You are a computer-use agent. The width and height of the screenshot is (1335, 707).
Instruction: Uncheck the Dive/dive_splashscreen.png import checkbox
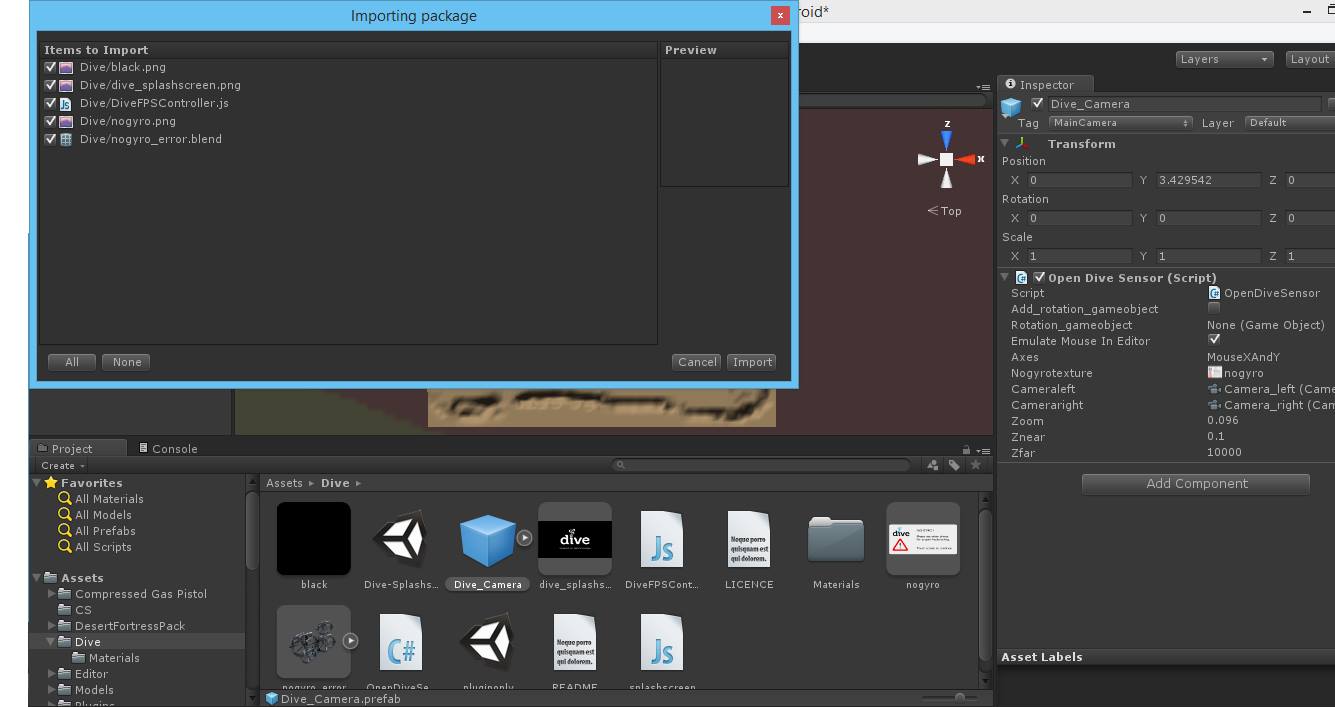tap(50, 85)
